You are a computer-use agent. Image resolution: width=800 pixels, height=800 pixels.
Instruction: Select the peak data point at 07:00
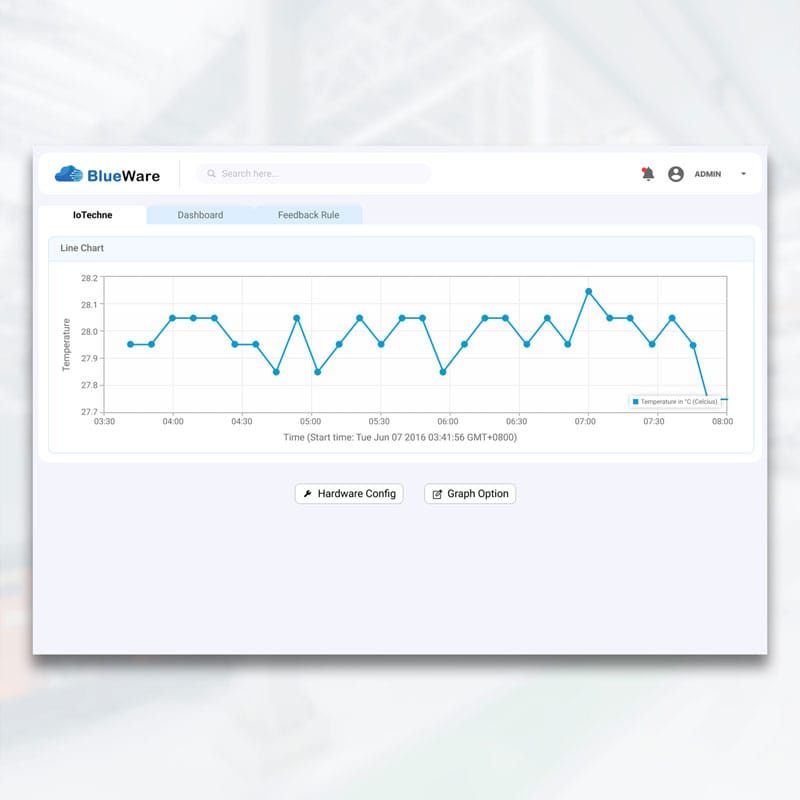pyautogui.click(x=589, y=291)
